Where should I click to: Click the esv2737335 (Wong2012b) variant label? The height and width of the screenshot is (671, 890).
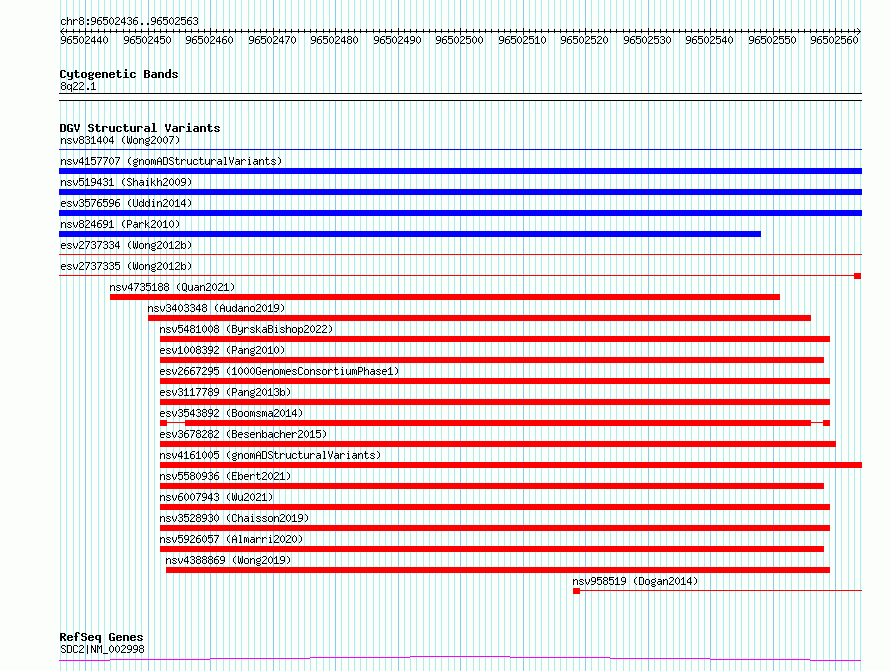click(126, 266)
